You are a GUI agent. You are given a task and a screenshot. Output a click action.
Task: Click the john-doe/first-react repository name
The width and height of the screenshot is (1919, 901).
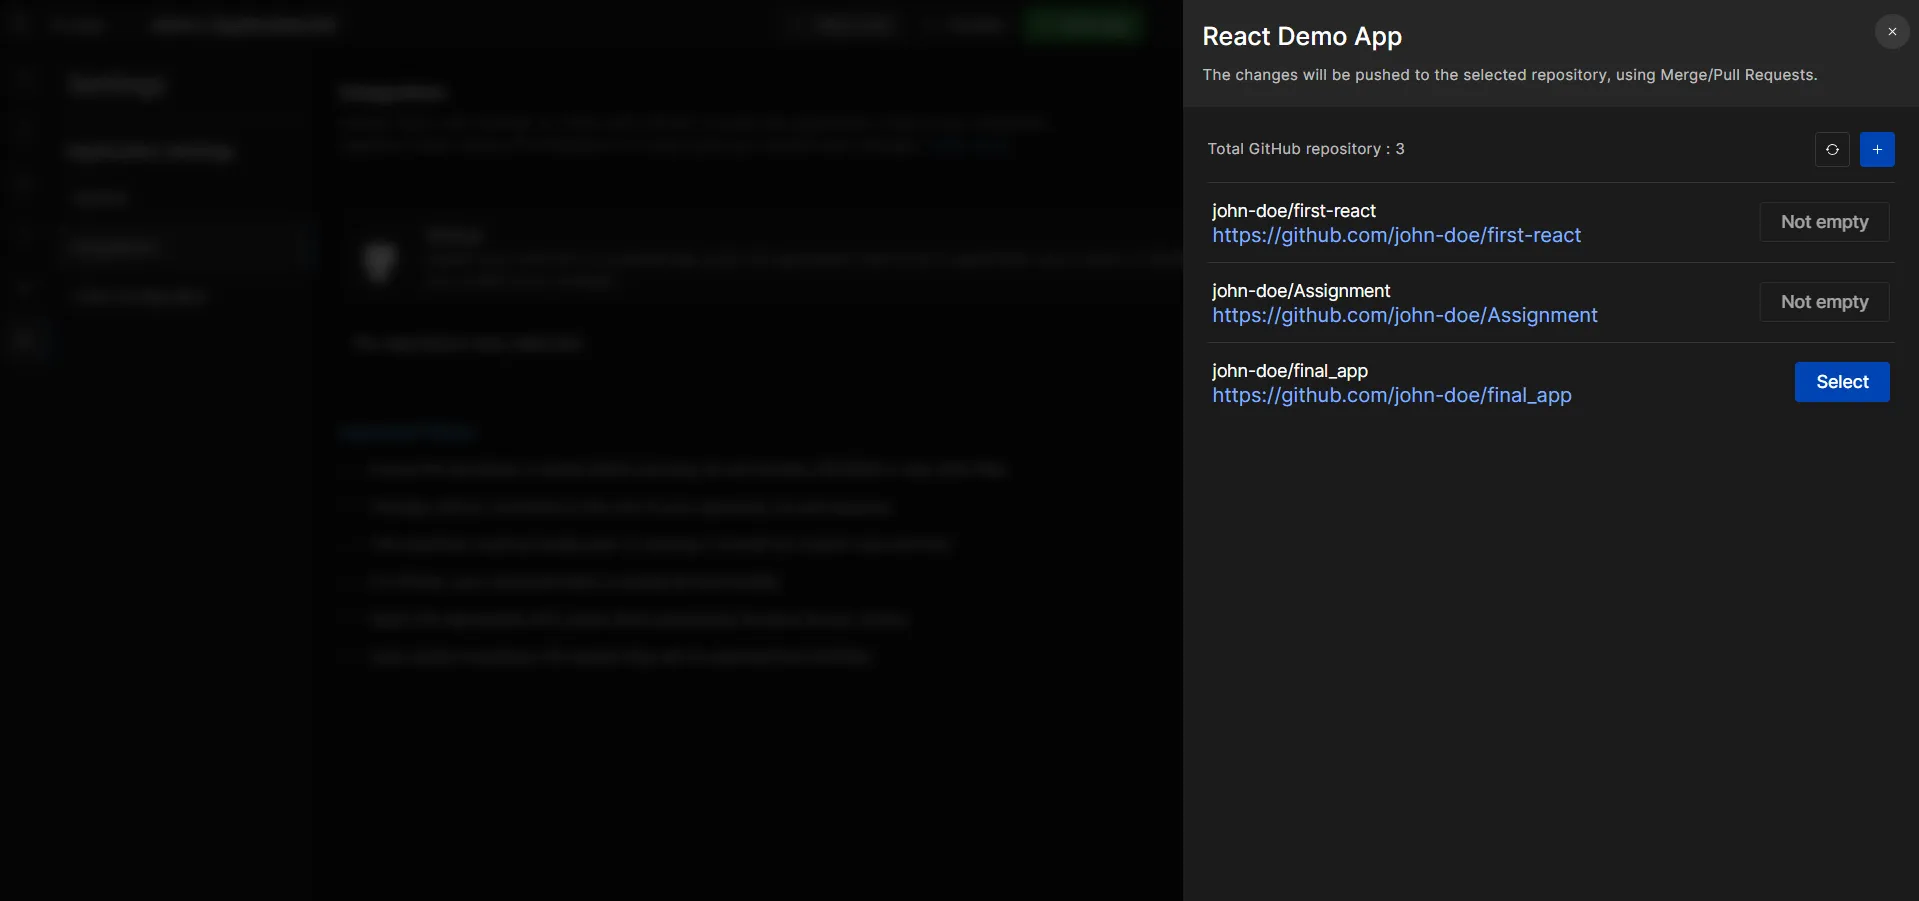(1294, 211)
